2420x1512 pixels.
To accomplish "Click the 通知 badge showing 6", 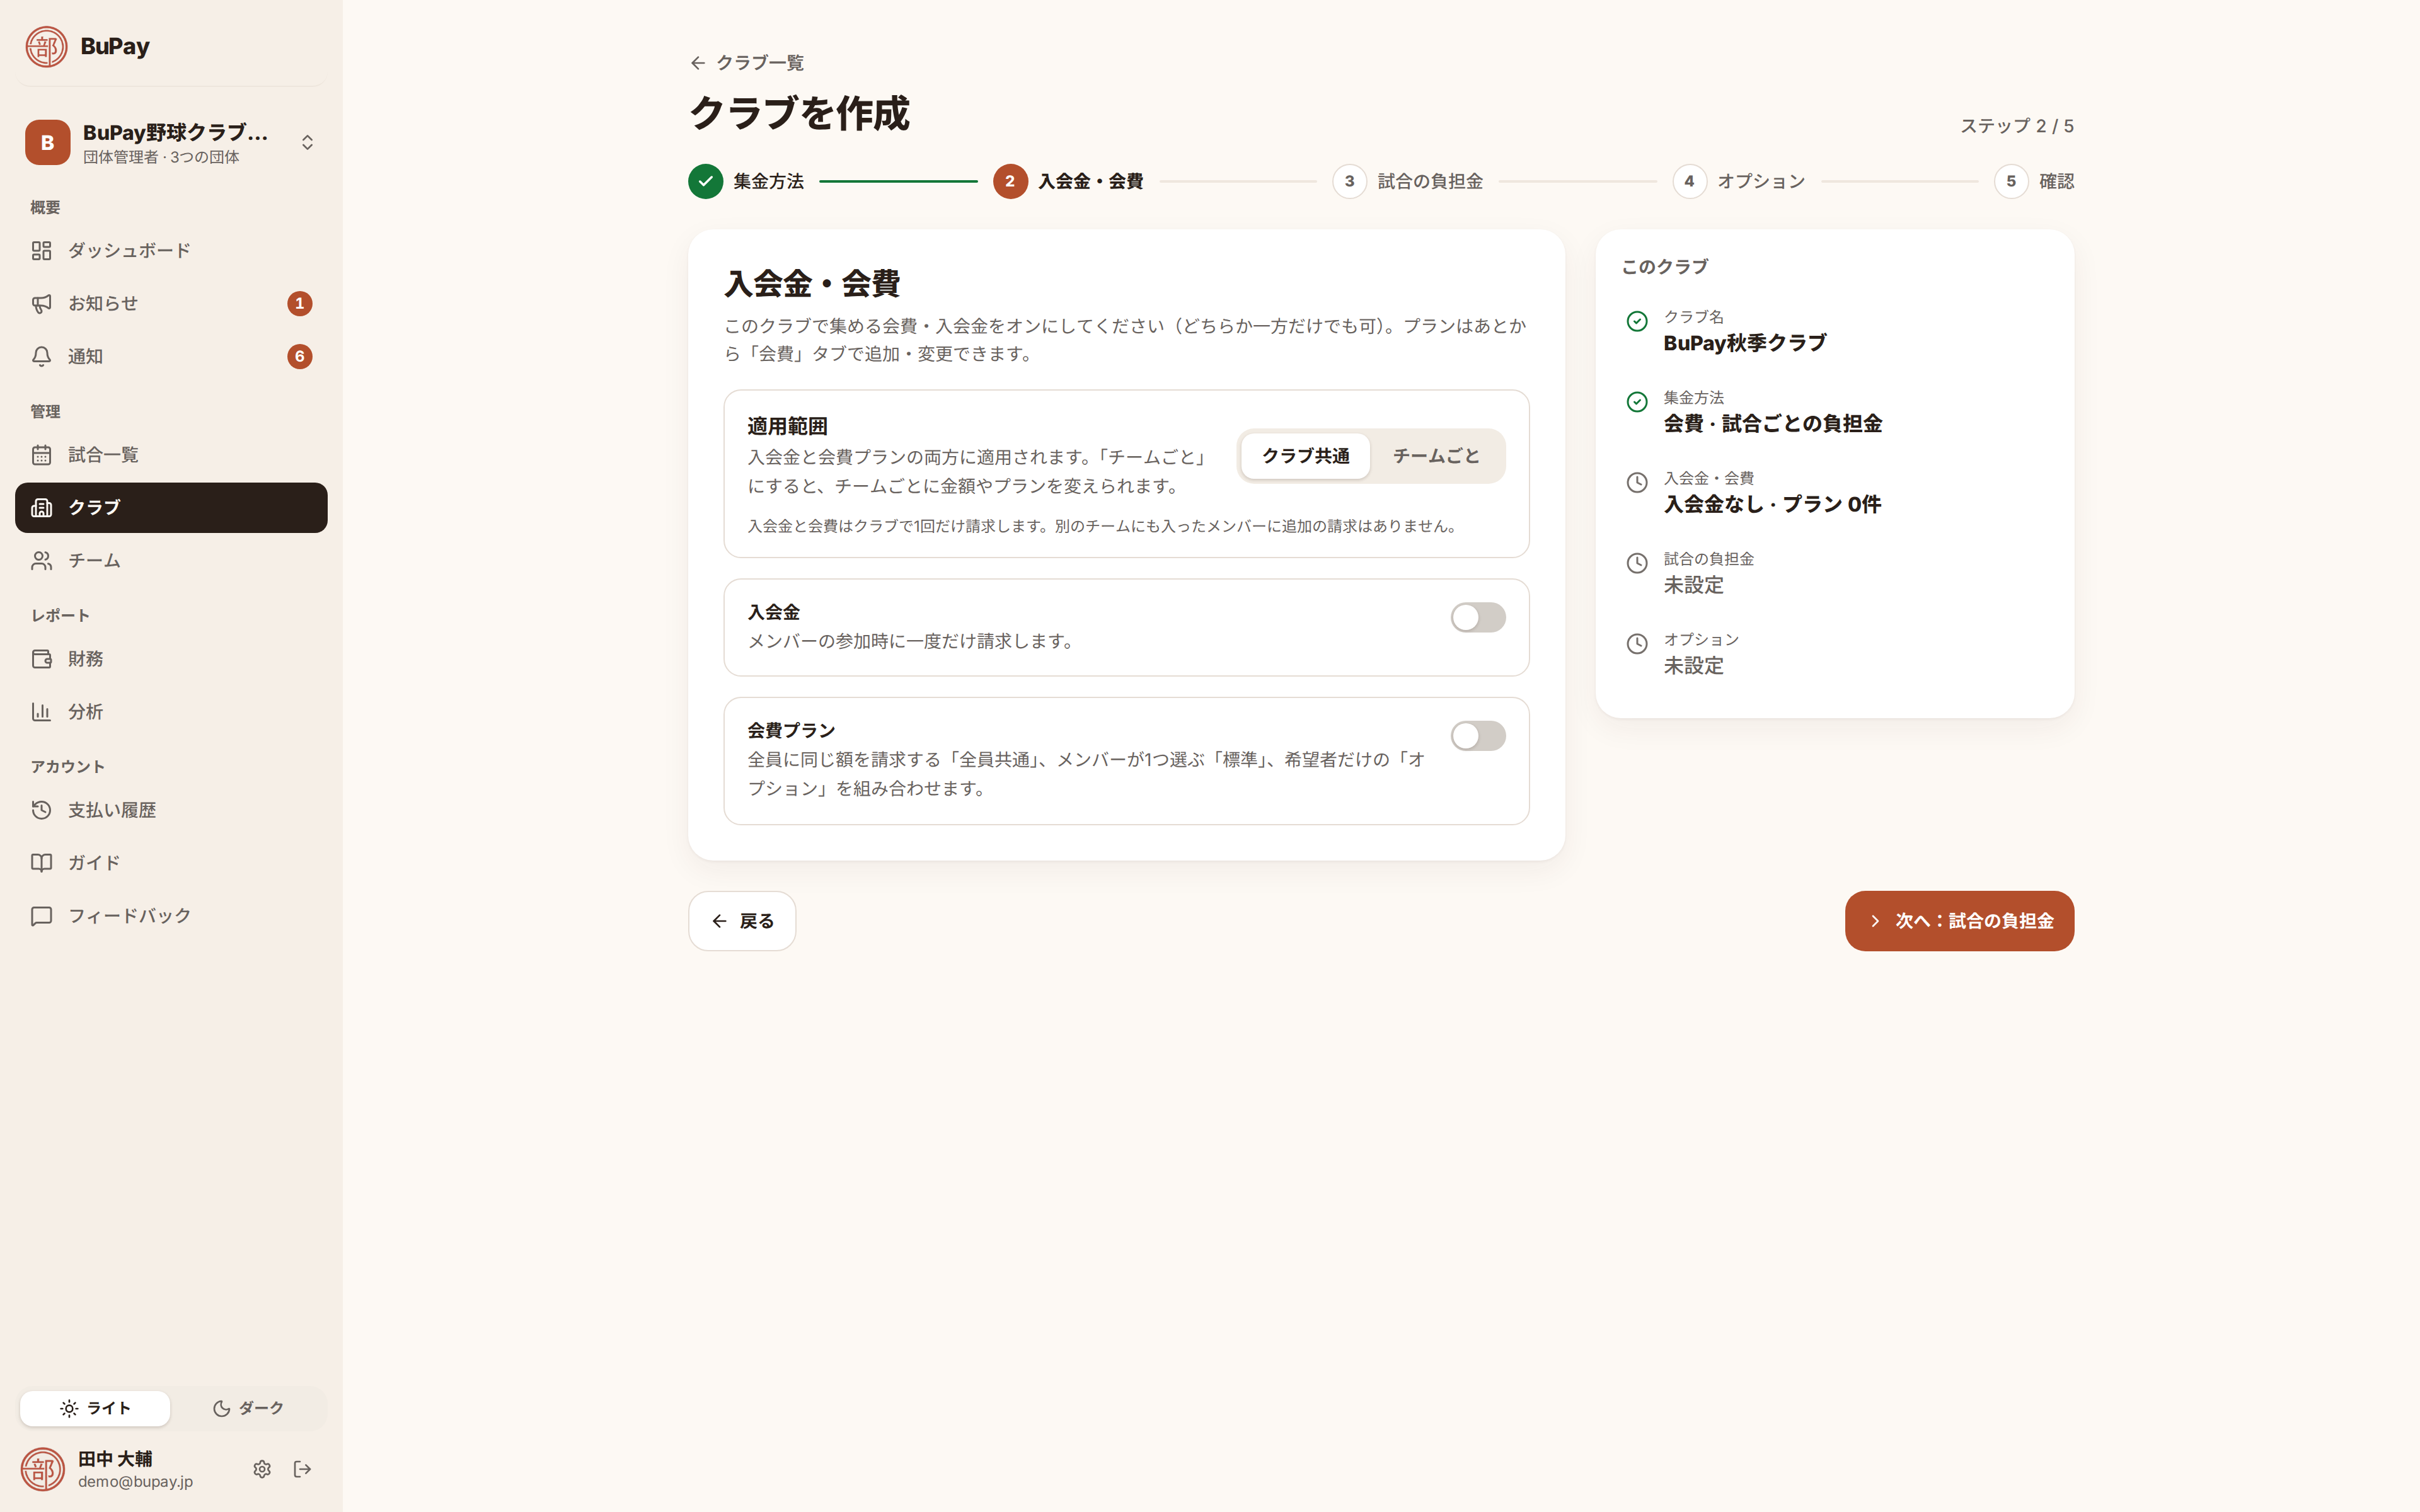I will click(x=299, y=356).
